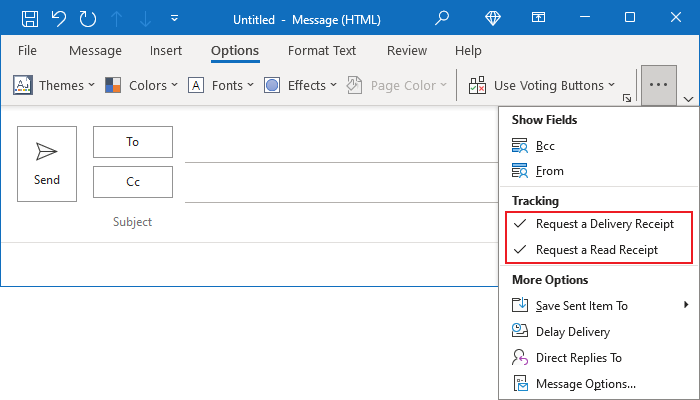Toggle the Bcc field display
The height and width of the screenshot is (400, 700).
pos(545,146)
